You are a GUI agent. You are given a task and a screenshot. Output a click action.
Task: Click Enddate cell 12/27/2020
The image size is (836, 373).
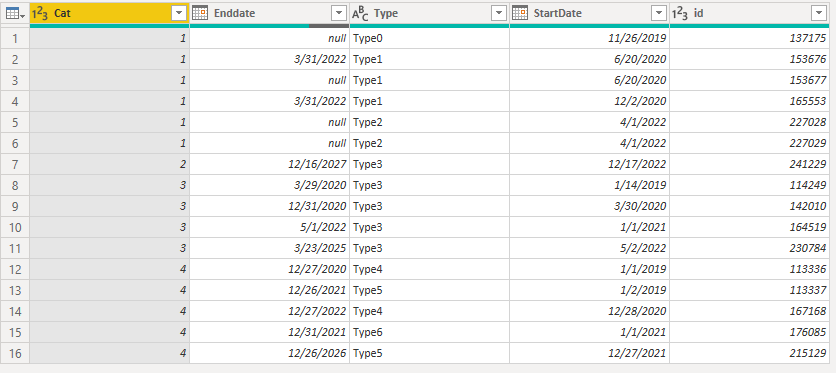click(269, 269)
